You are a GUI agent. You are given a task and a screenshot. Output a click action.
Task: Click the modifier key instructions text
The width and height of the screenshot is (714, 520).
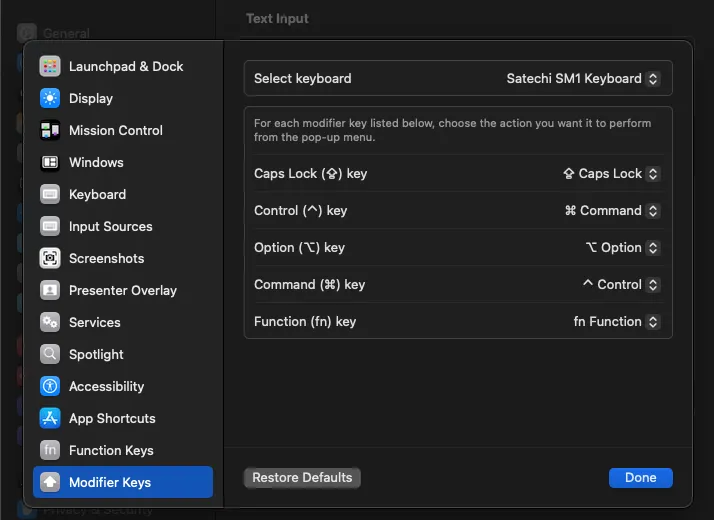[x=453, y=130]
